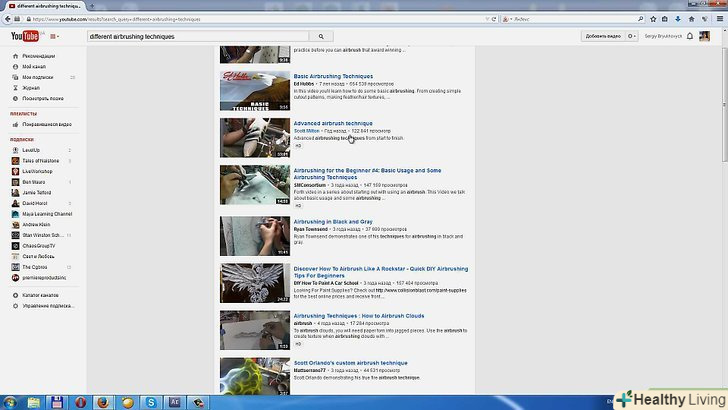Go to Firefox home page icon
Viewport: 728px width, 410px height.
point(698,19)
